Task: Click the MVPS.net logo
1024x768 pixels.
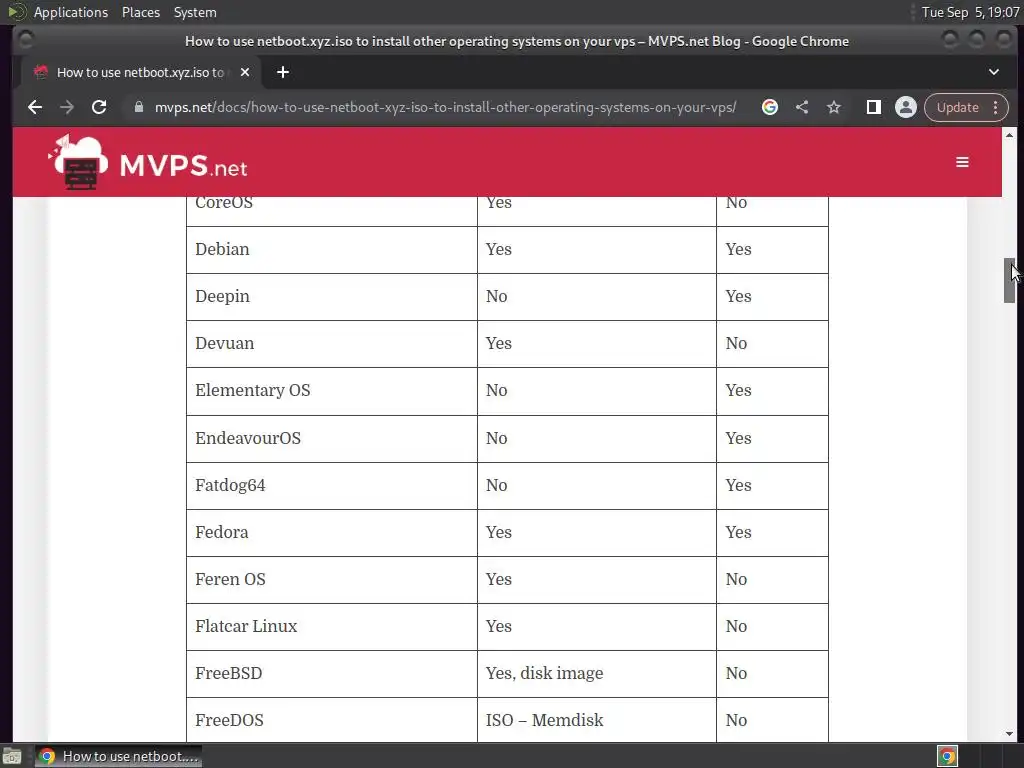Action: tap(148, 163)
